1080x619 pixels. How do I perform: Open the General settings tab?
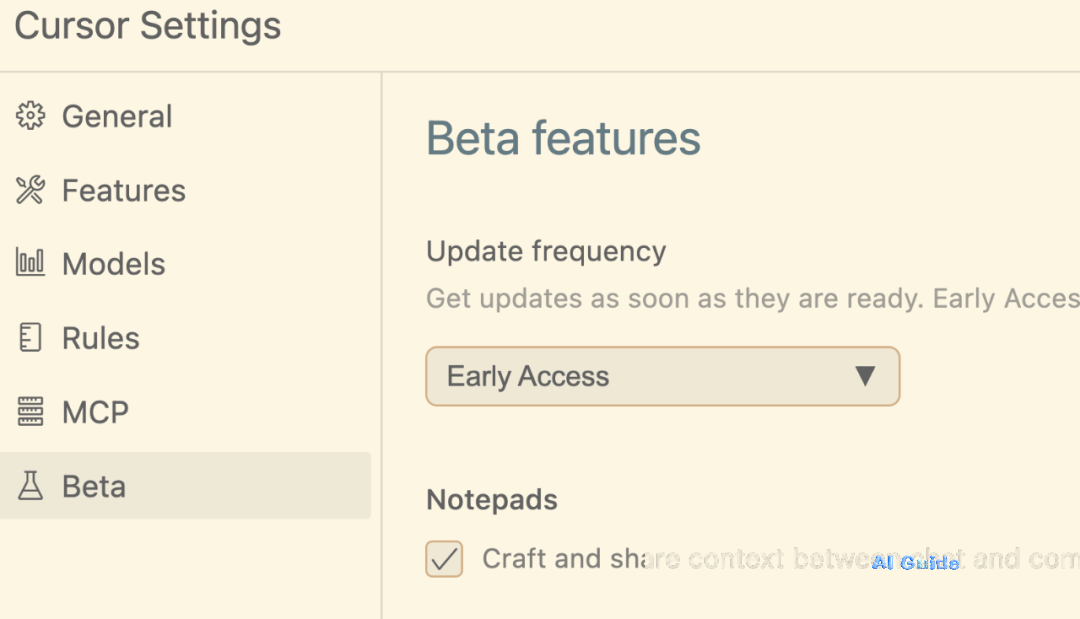[117, 116]
